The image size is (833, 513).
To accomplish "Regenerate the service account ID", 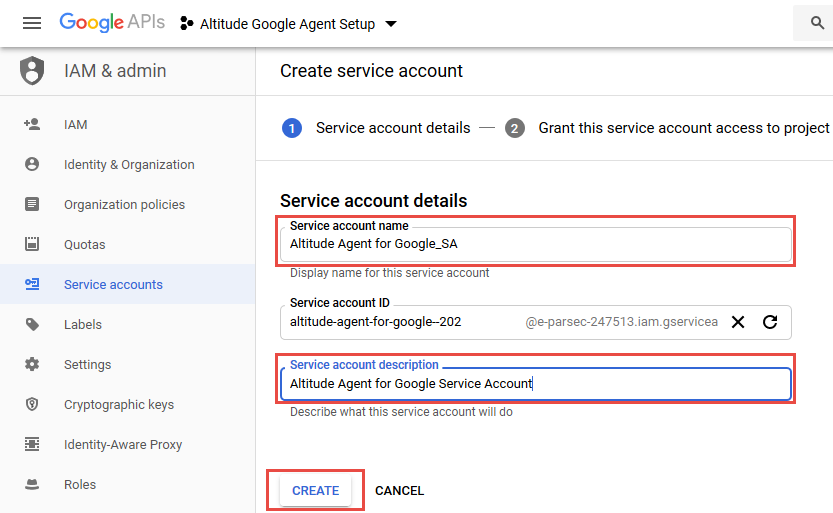I will pos(770,322).
